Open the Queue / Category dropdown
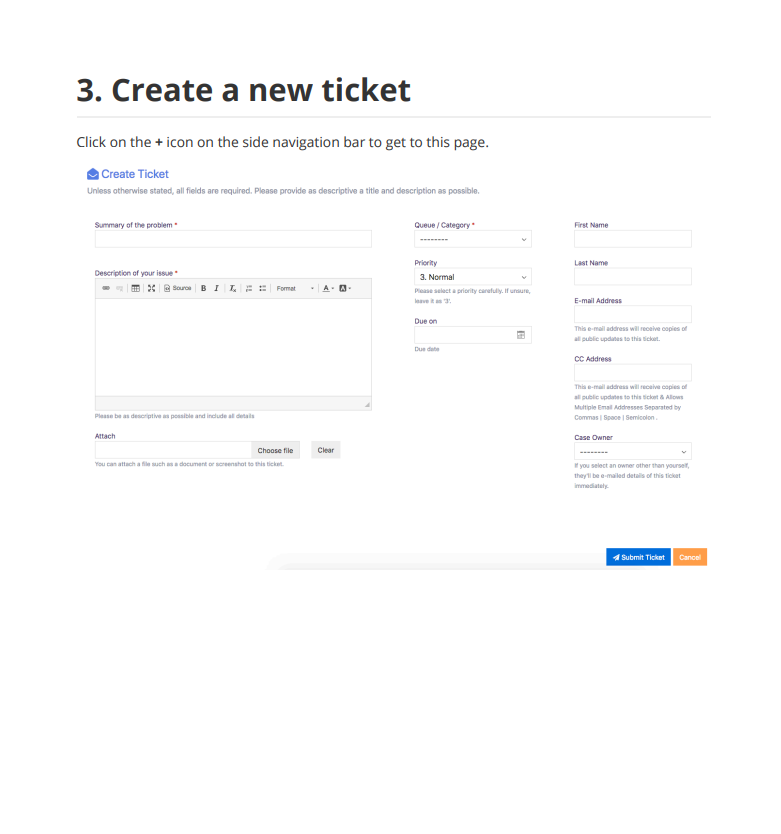Screen dimensions: 781x834 tap(473, 239)
